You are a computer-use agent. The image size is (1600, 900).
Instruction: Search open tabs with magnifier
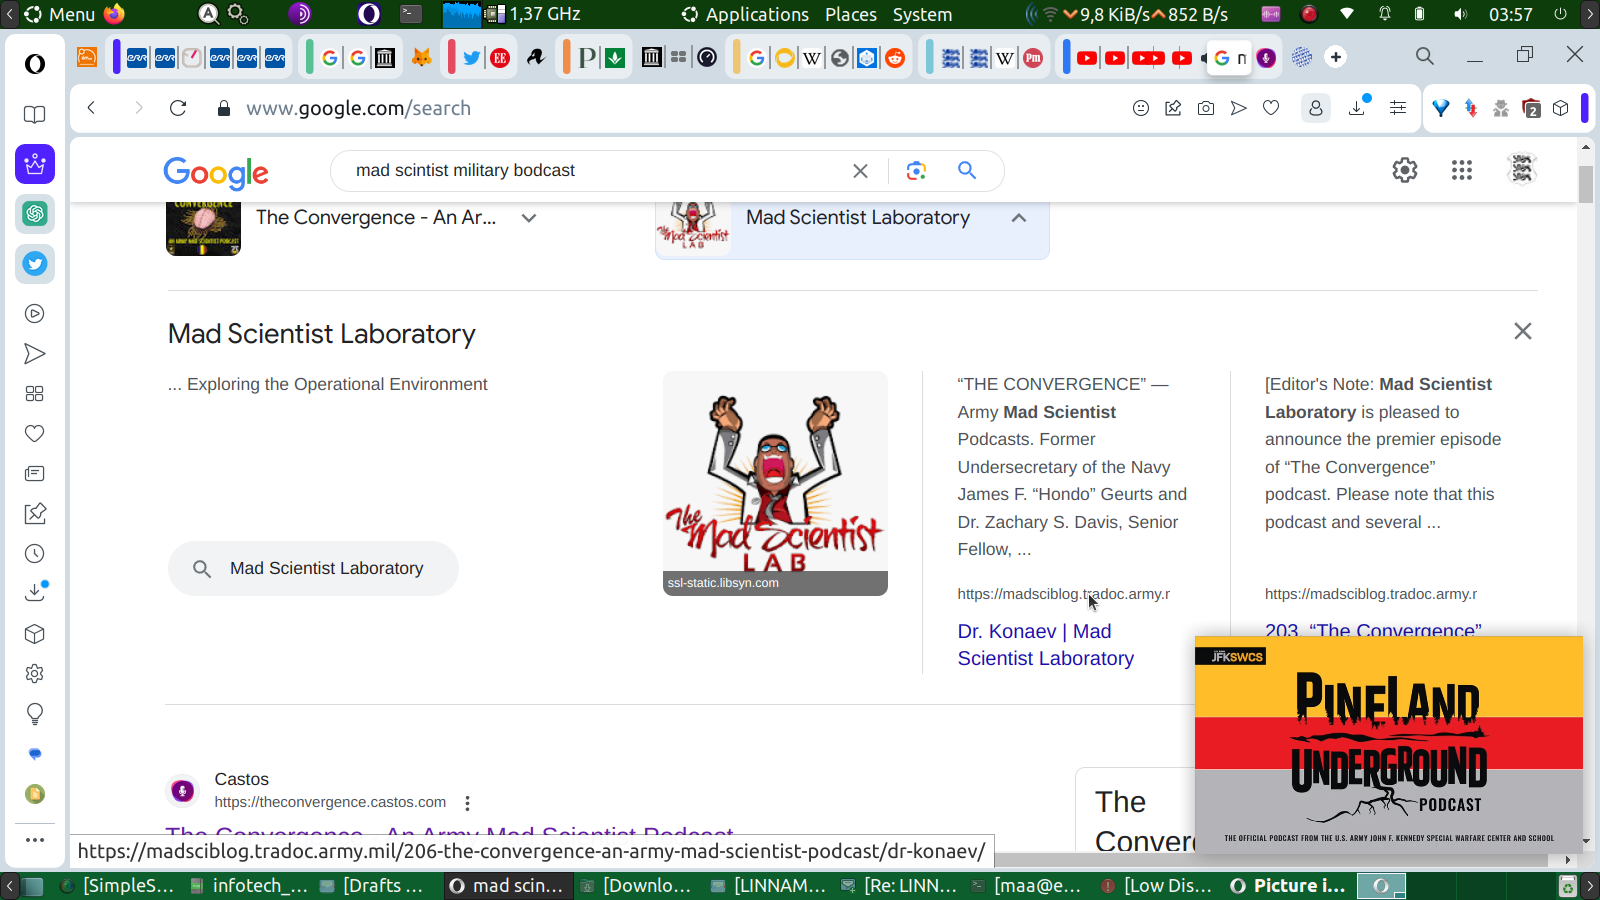pyautogui.click(x=1425, y=57)
